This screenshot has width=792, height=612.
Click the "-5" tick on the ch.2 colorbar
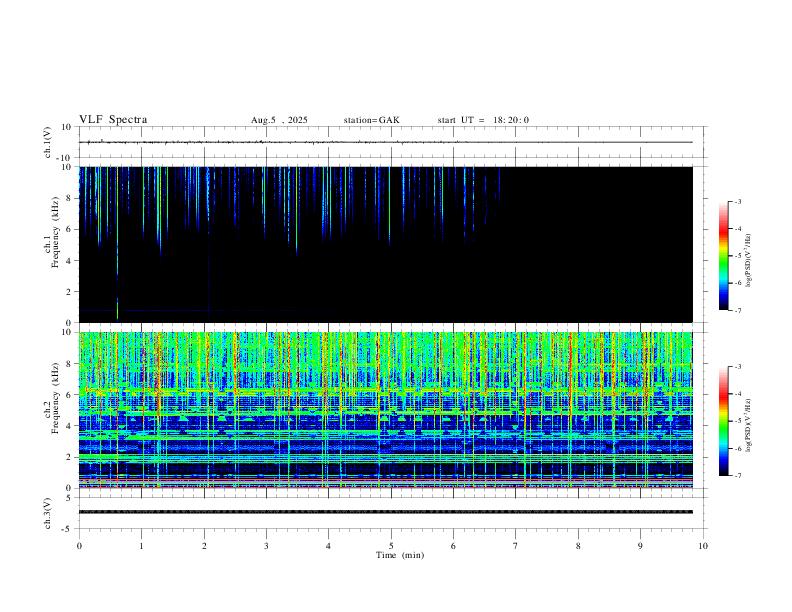737,421
